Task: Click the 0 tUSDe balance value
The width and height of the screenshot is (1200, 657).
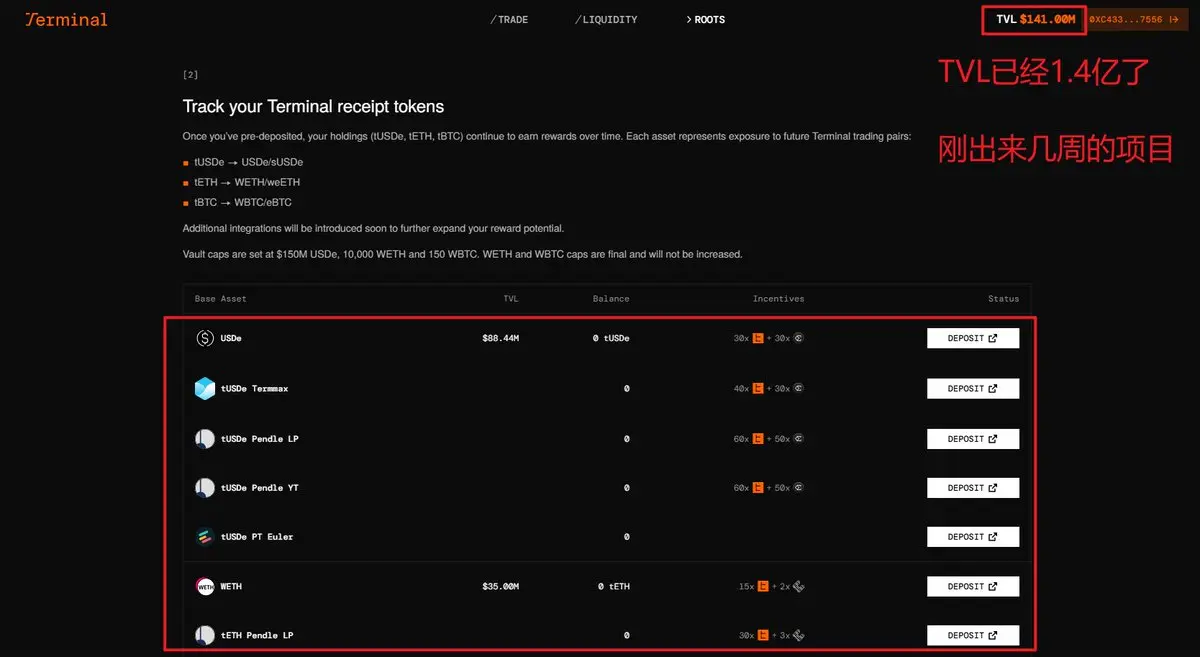Action: [x=611, y=338]
